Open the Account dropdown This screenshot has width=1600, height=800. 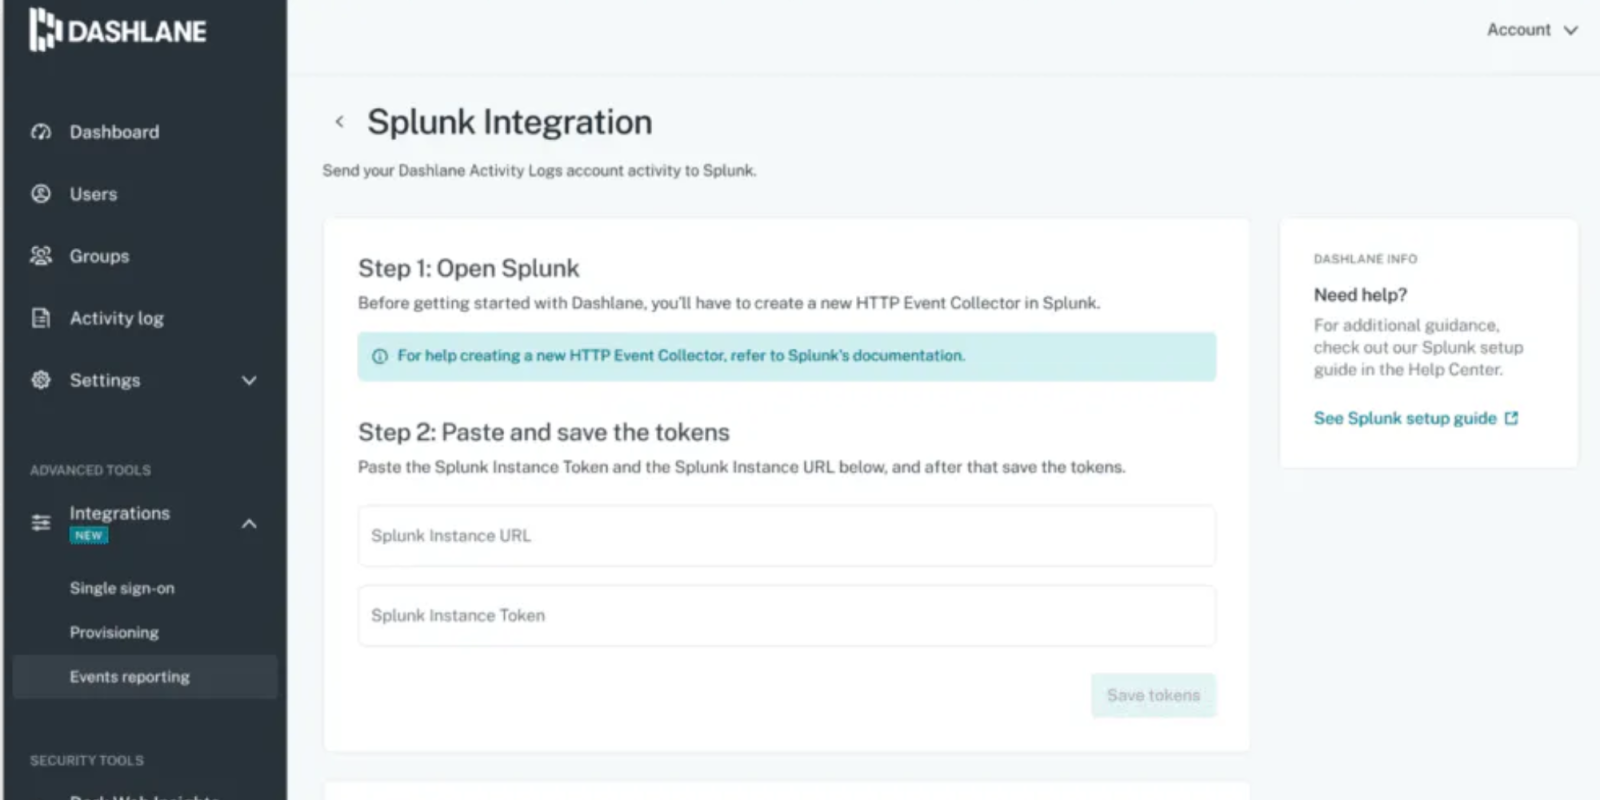pyautogui.click(x=1532, y=30)
